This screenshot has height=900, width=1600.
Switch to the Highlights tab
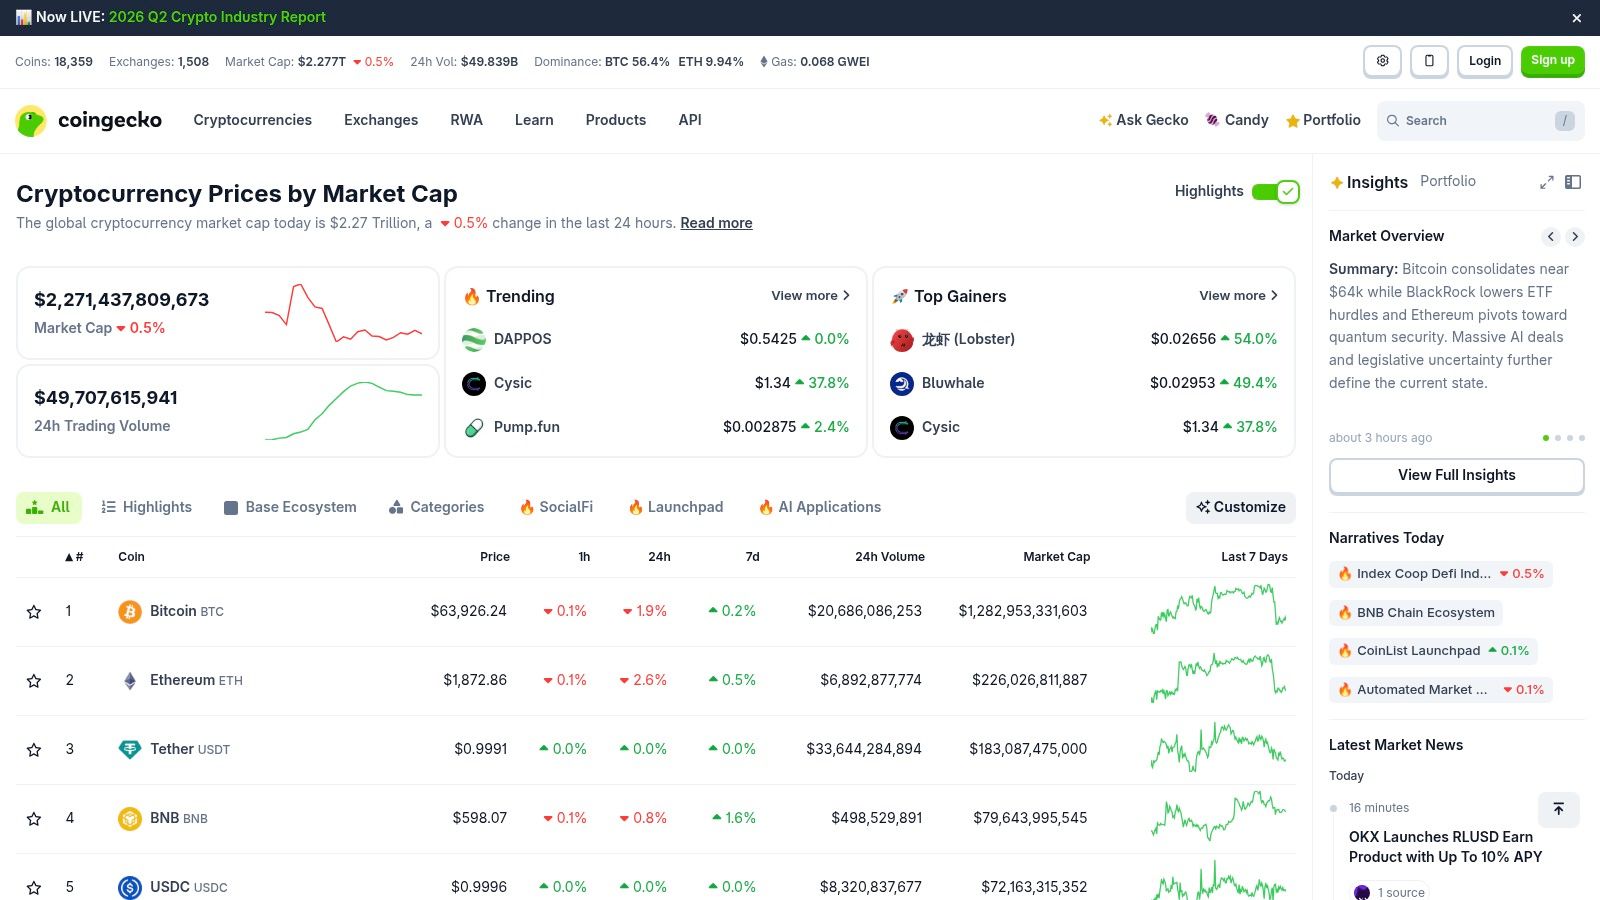(147, 508)
